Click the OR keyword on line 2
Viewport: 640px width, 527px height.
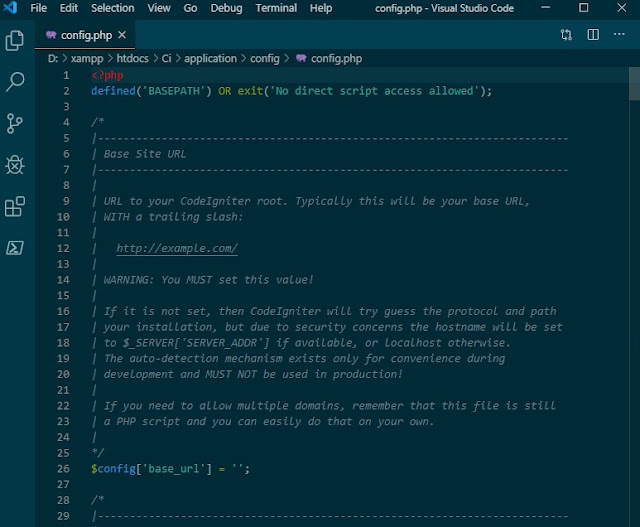pyautogui.click(x=224, y=91)
